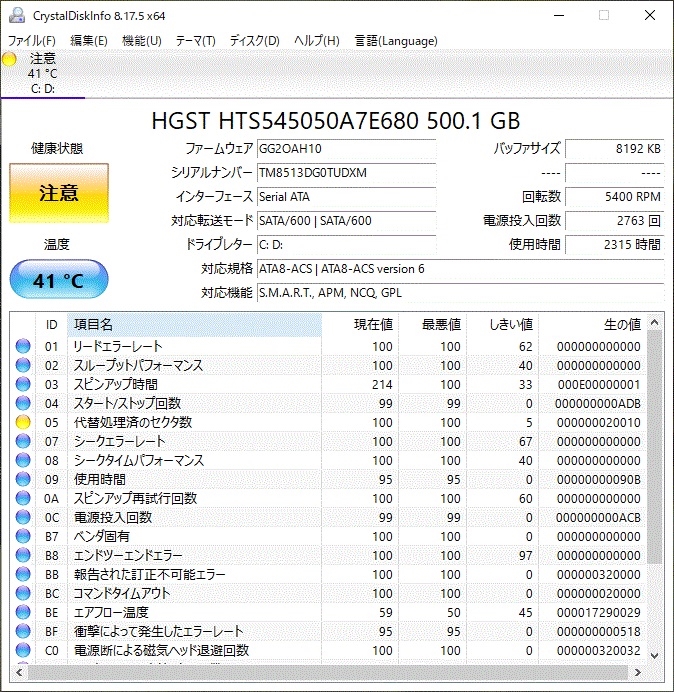
Task: Open the テーマ(T) menu
Action: coord(196,41)
